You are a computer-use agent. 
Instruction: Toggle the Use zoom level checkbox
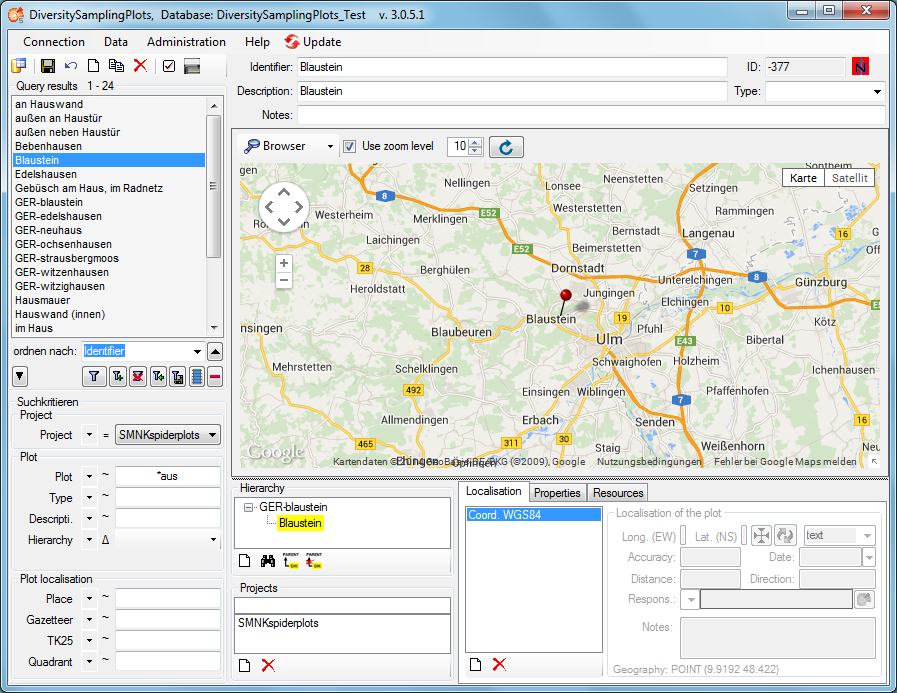coord(349,146)
